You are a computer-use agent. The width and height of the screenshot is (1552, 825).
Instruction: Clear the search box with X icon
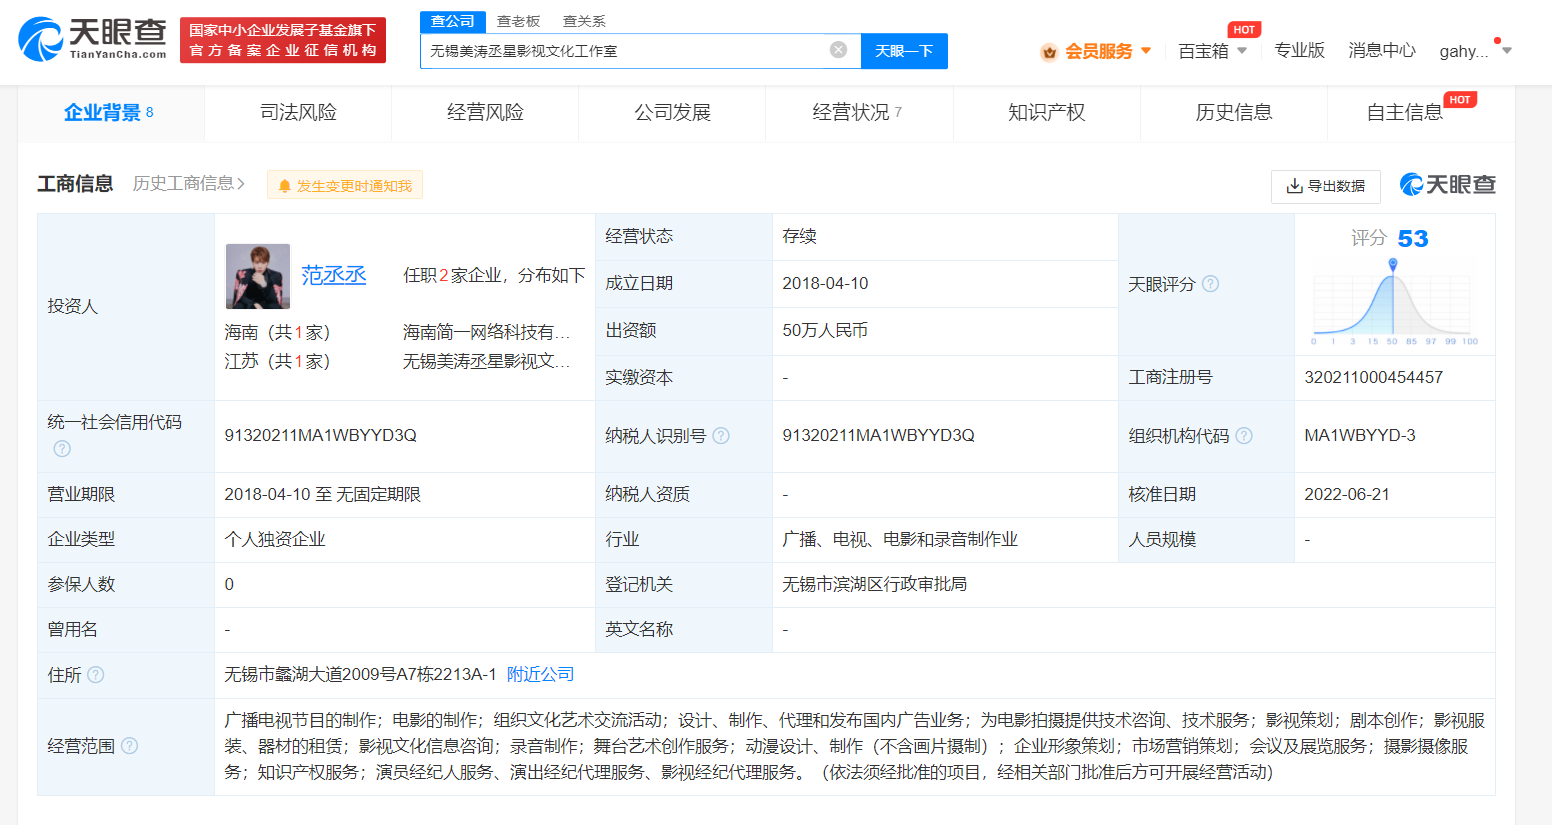[x=839, y=50]
